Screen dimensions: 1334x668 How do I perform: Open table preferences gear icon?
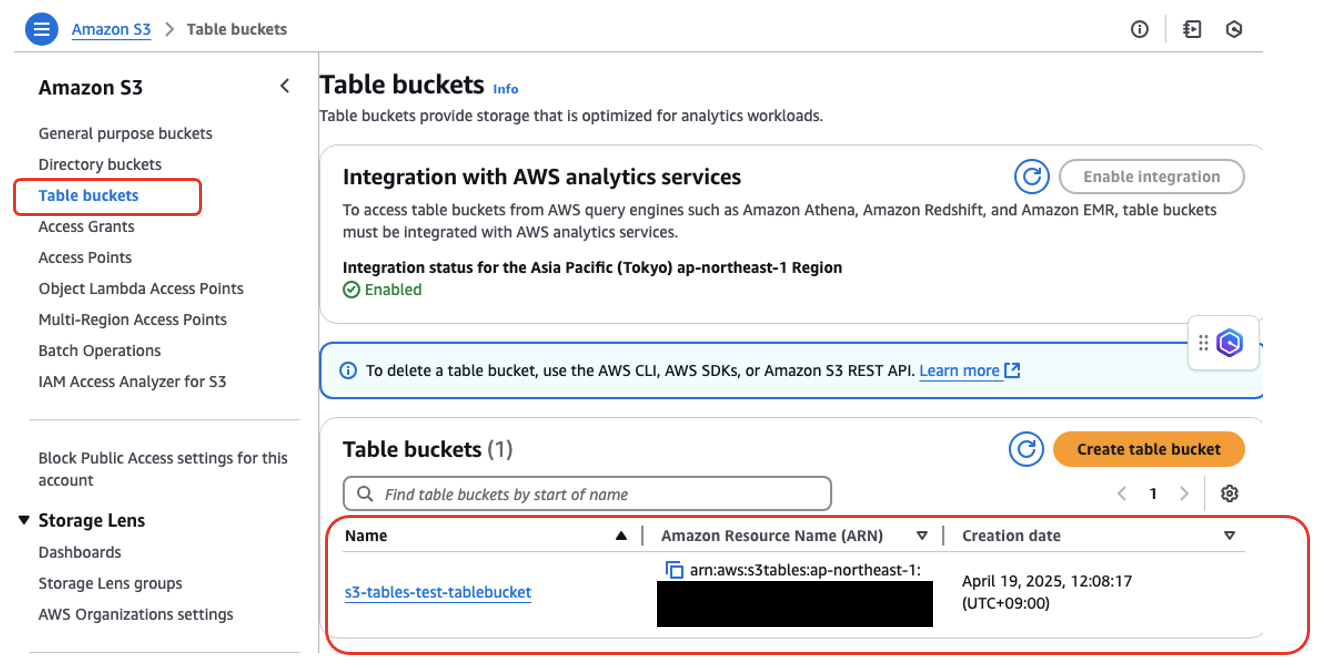[x=1230, y=493]
